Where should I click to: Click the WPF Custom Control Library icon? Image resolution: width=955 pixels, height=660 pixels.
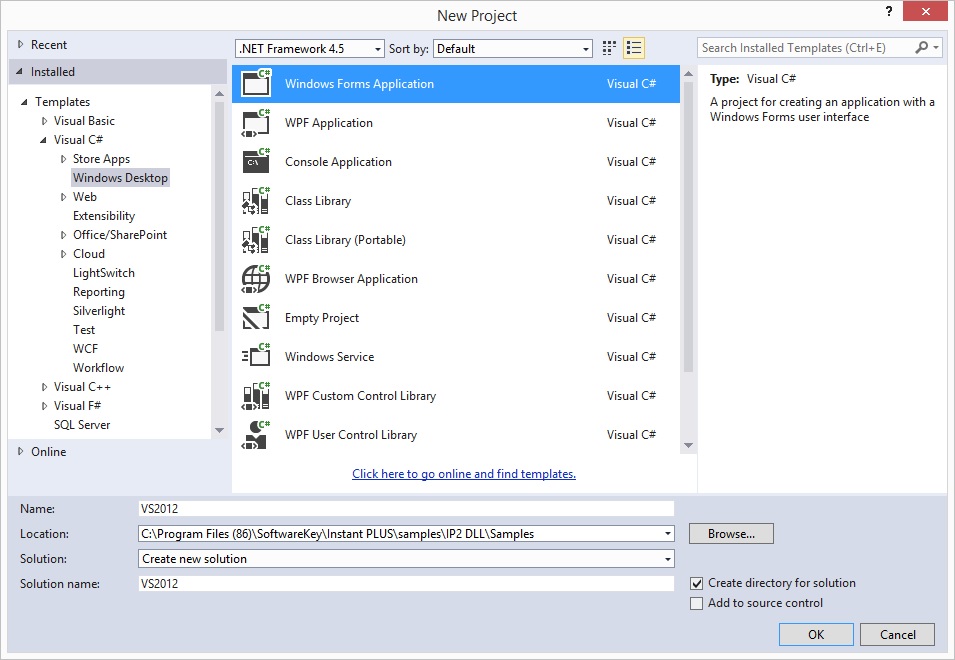[256, 396]
